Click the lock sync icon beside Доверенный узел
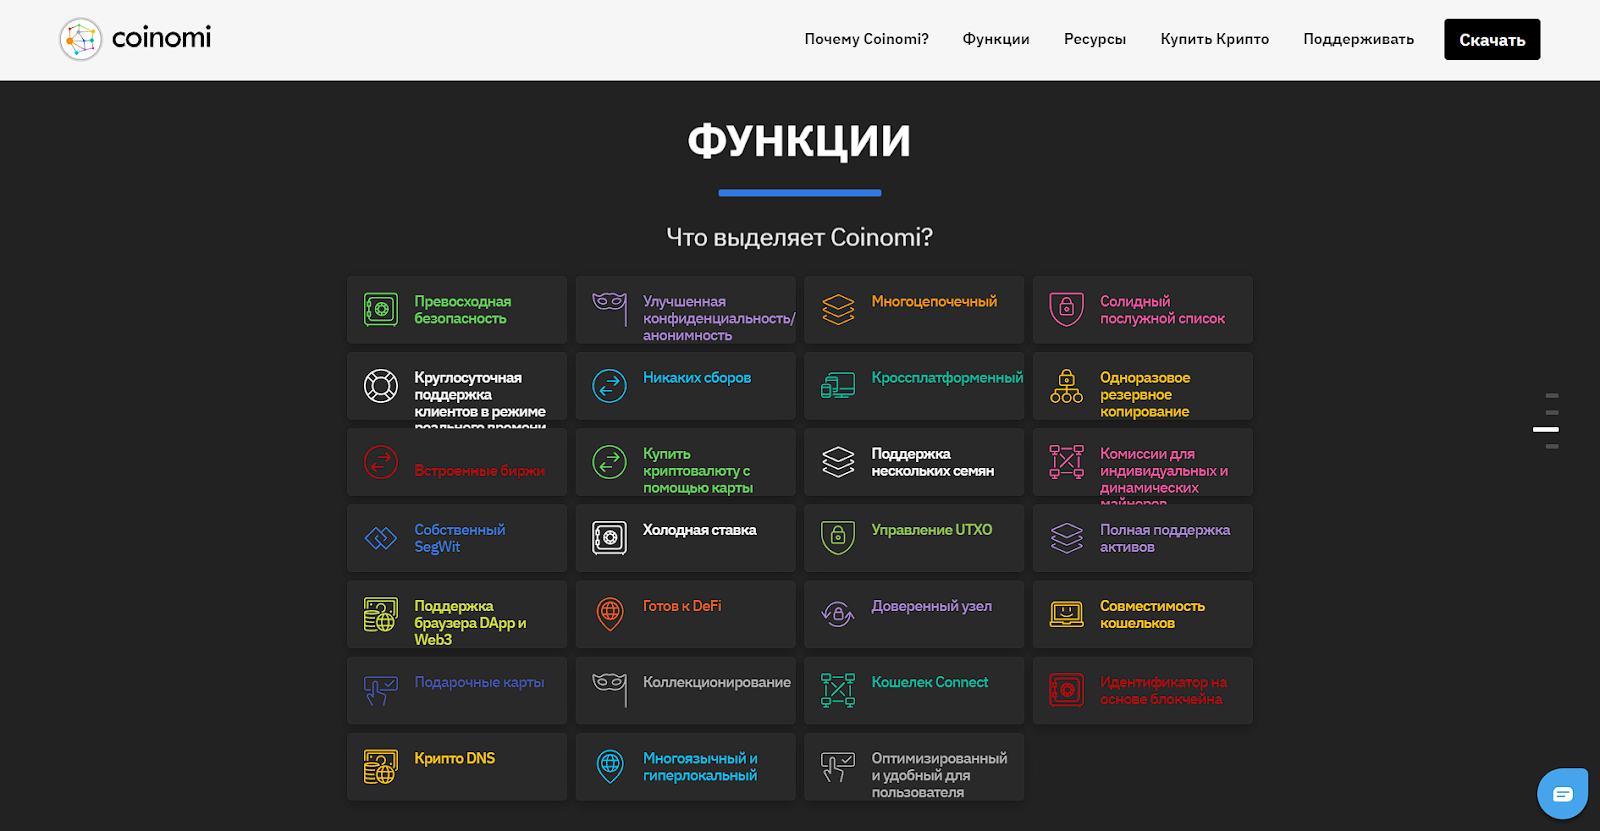Screen dimensions: 1600x831 click(x=838, y=614)
